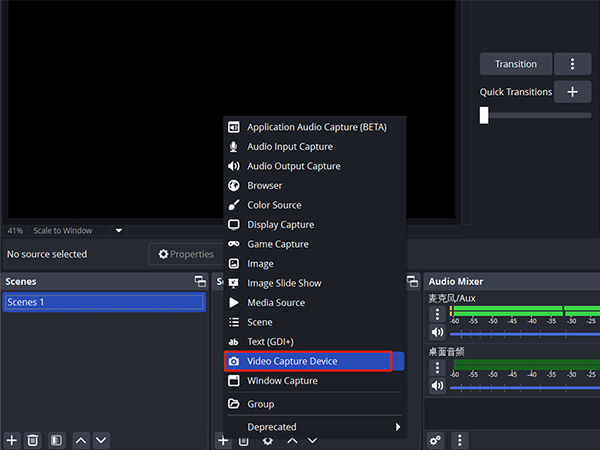Screen dimensions: 600x450
Task: Pop out the Scenes dock panel
Action: click(x=200, y=282)
